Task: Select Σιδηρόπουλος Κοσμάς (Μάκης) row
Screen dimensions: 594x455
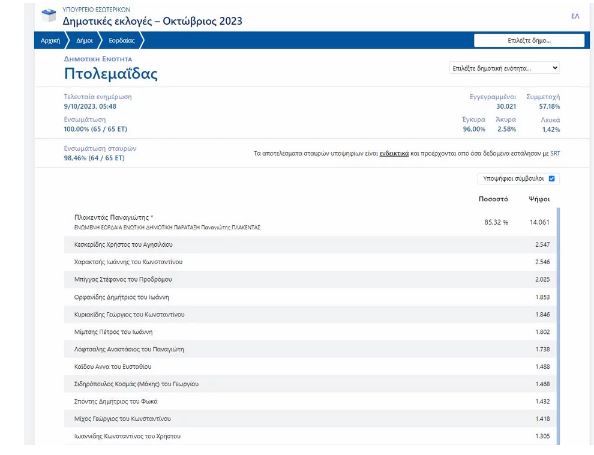Action: [310, 384]
